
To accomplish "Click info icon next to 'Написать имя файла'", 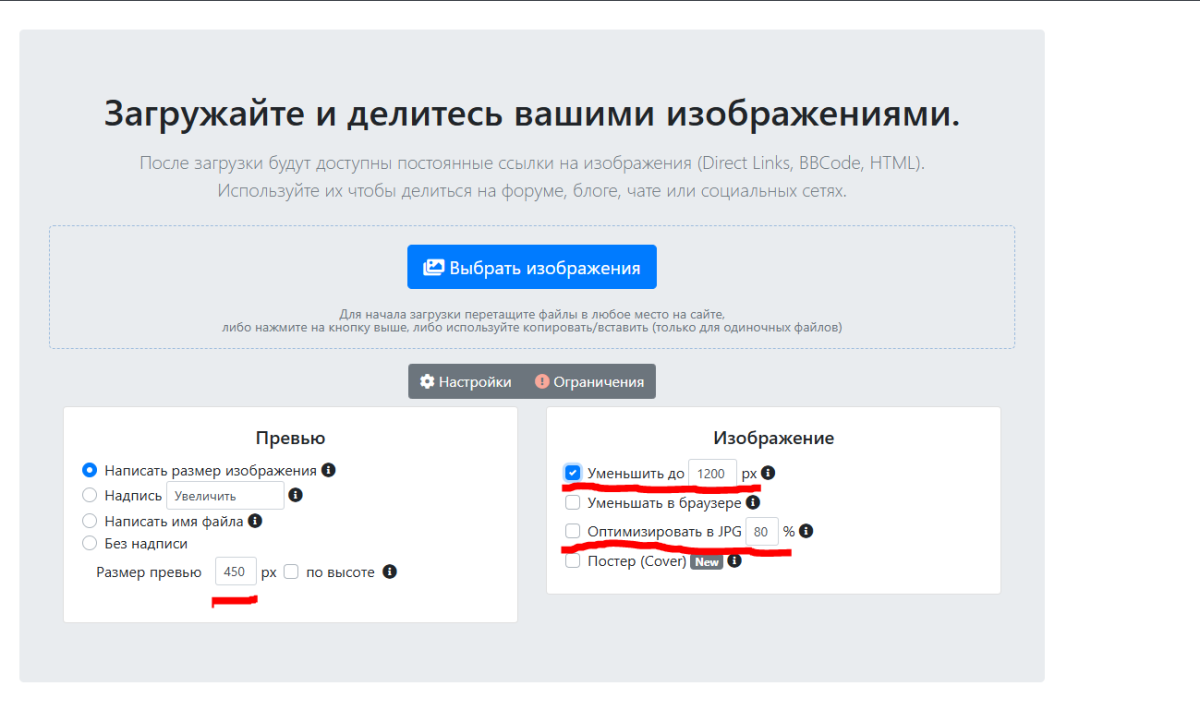I will click(255, 521).
